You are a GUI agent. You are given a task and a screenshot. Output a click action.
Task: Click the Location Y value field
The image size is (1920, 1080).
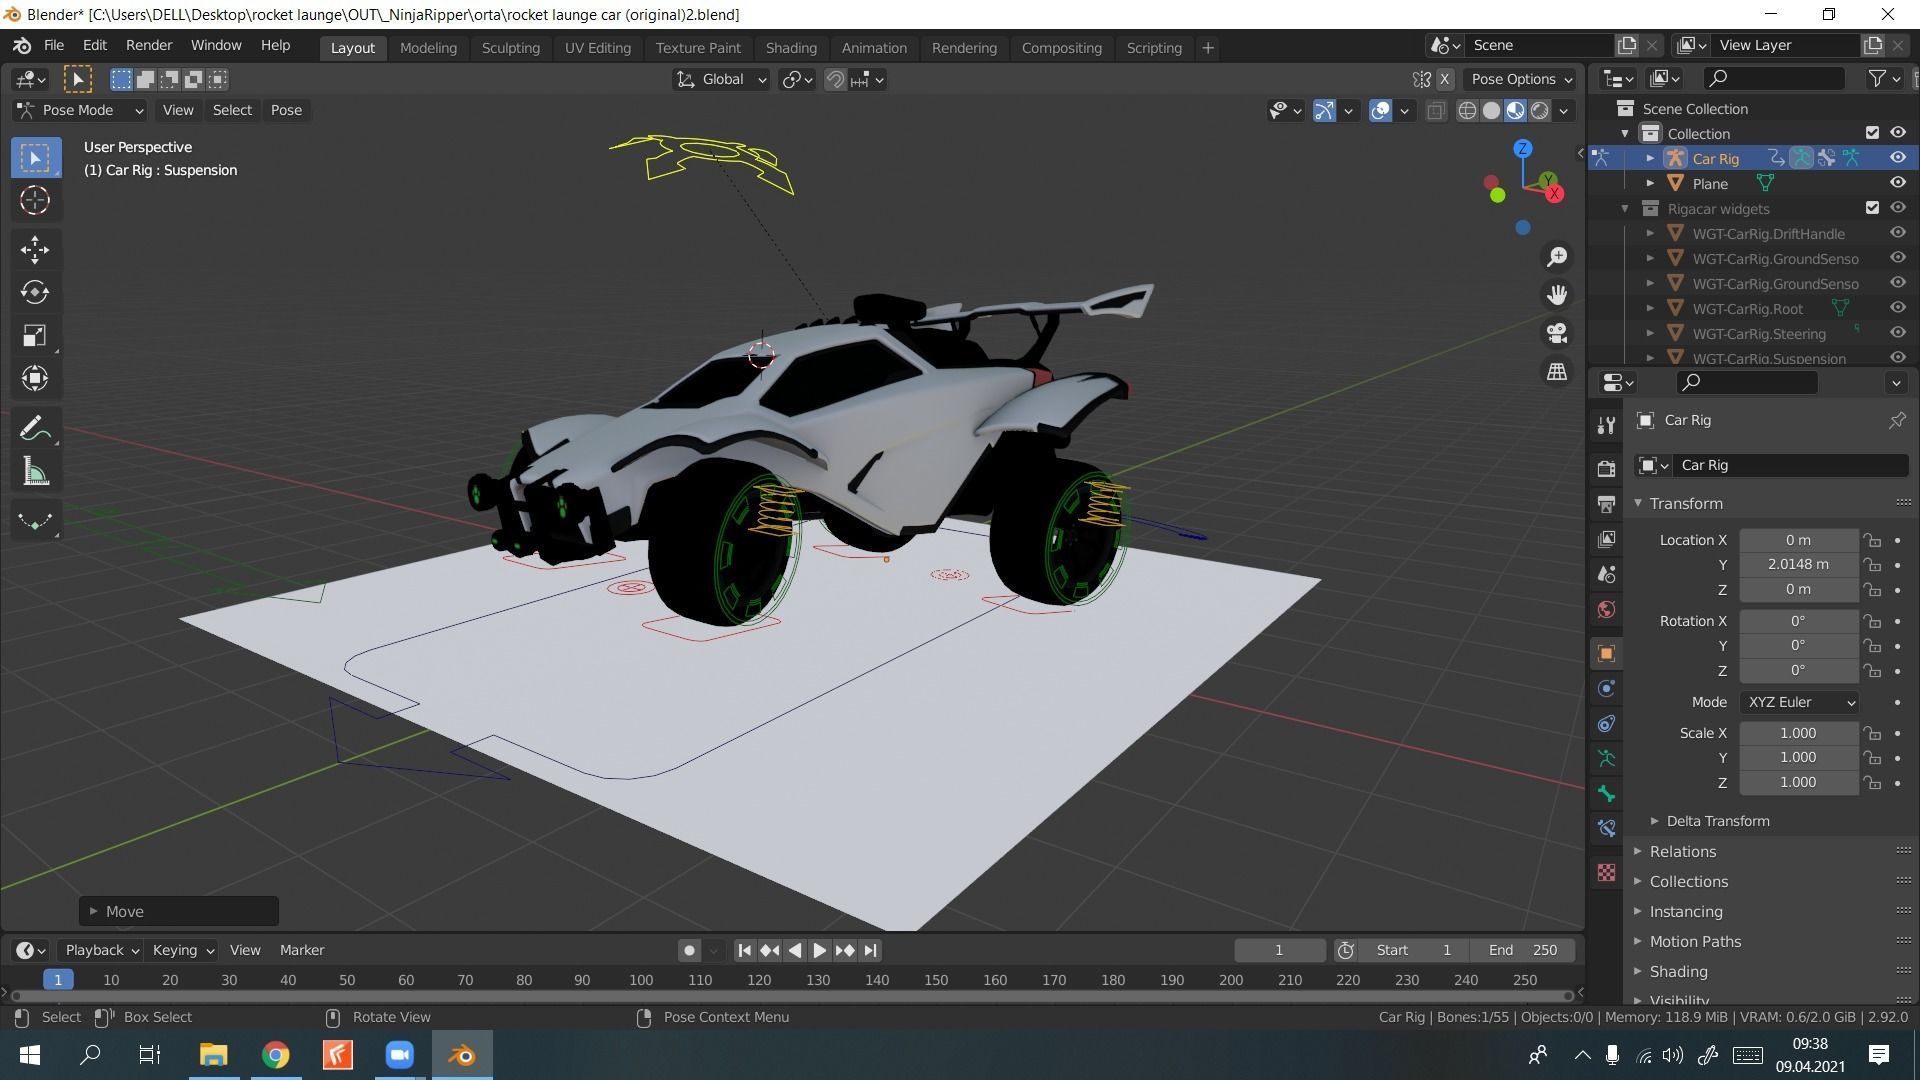click(x=1798, y=564)
